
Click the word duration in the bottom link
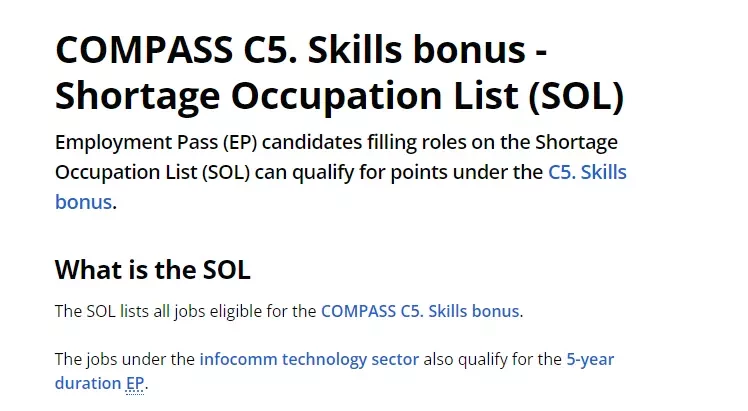coord(88,383)
